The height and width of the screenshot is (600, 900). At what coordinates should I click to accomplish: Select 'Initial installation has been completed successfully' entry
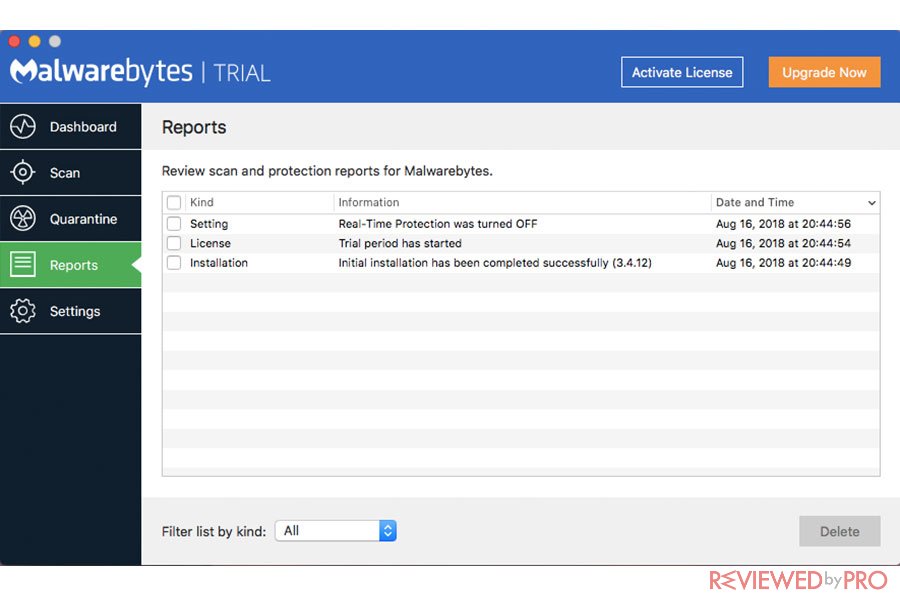click(x=495, y=263)
